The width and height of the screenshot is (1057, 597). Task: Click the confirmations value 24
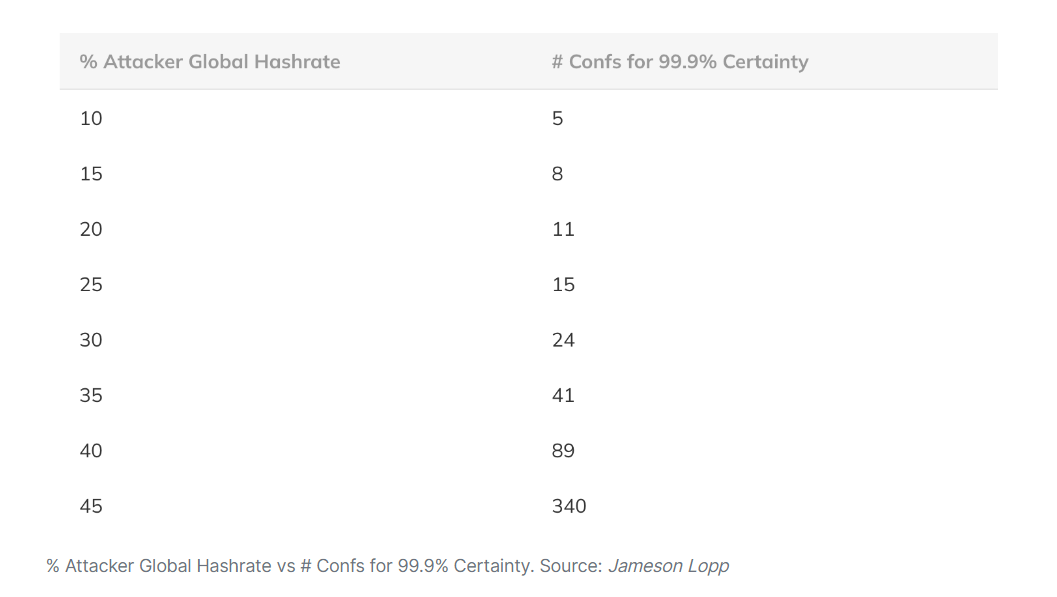[x=564, y=340]
